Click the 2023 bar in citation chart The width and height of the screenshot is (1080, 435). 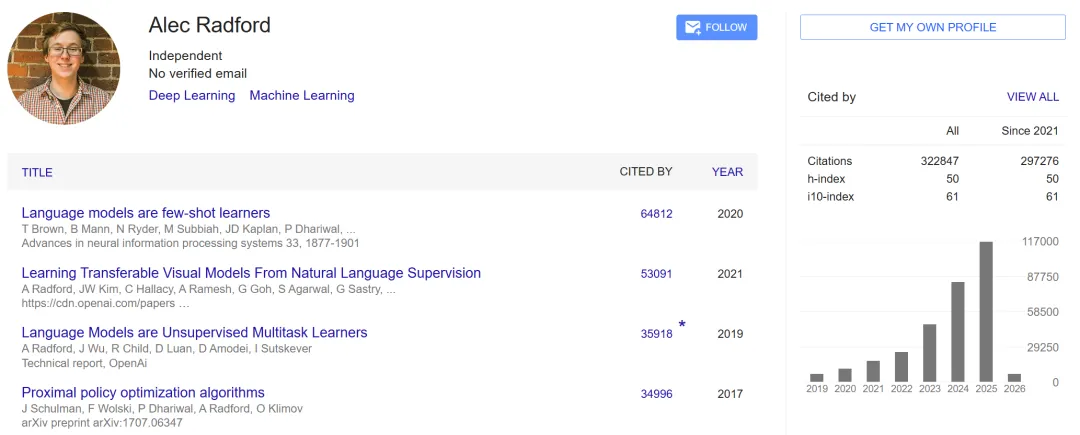point(930,353)
